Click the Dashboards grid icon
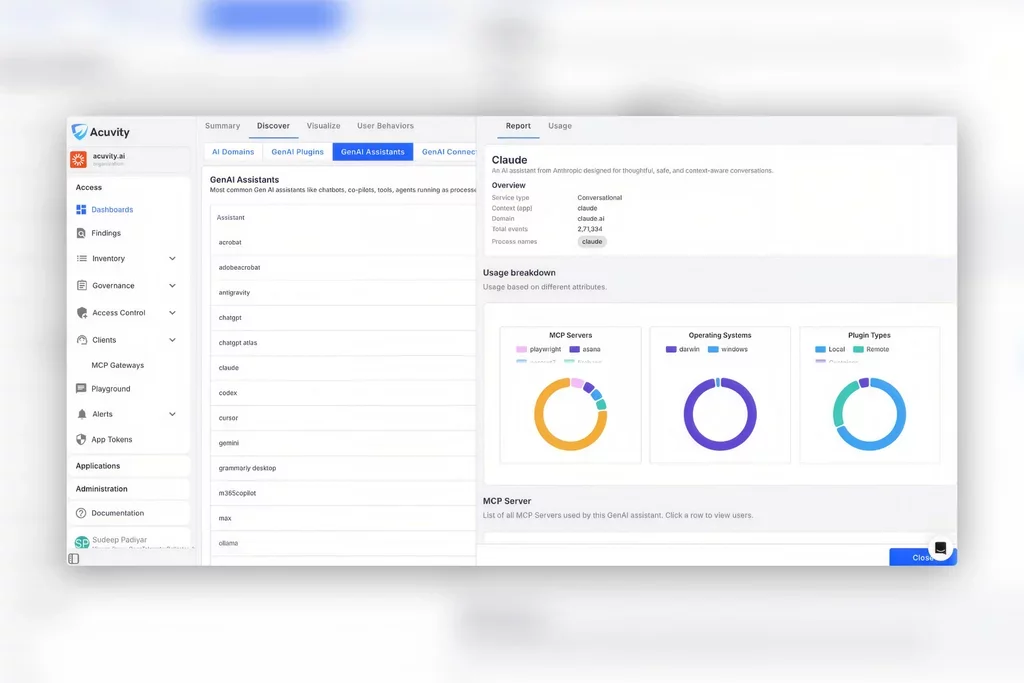 tap(81, 210)
